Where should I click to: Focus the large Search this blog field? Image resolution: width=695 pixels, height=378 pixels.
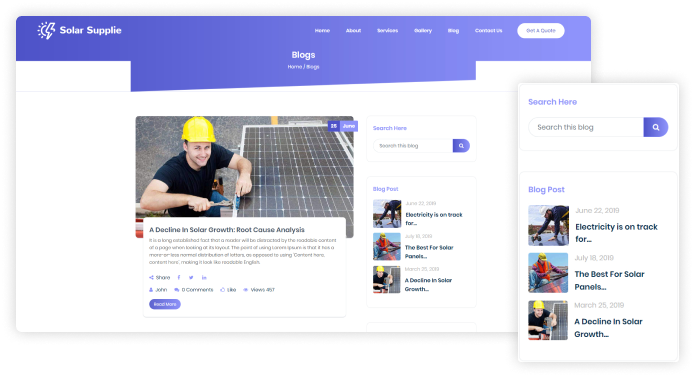click(586, 127)
